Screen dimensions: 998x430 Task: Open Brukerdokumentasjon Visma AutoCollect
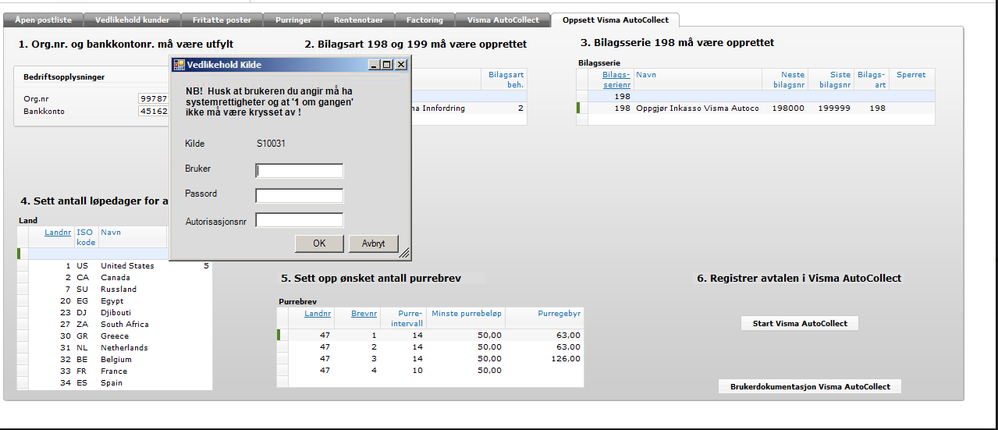(810, 386)
